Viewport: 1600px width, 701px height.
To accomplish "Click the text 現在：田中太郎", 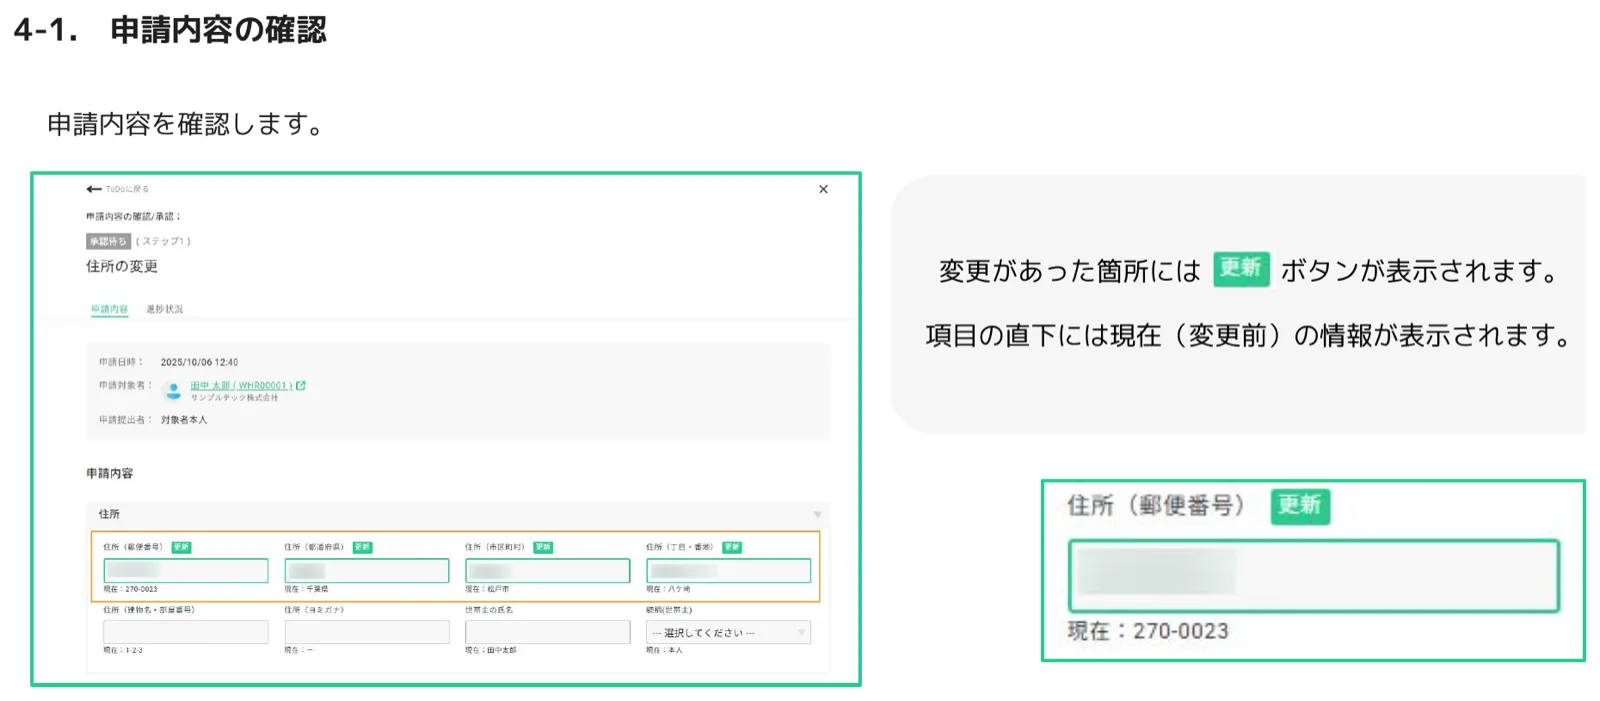I will (490, 651).
